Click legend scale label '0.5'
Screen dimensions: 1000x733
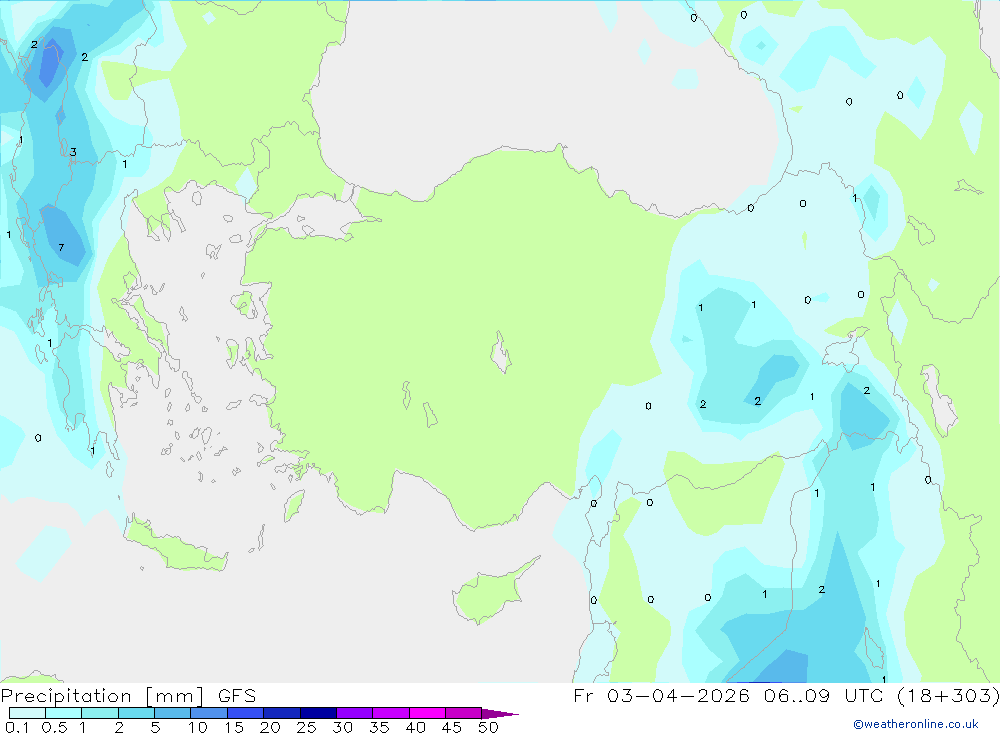click(54, 727)
